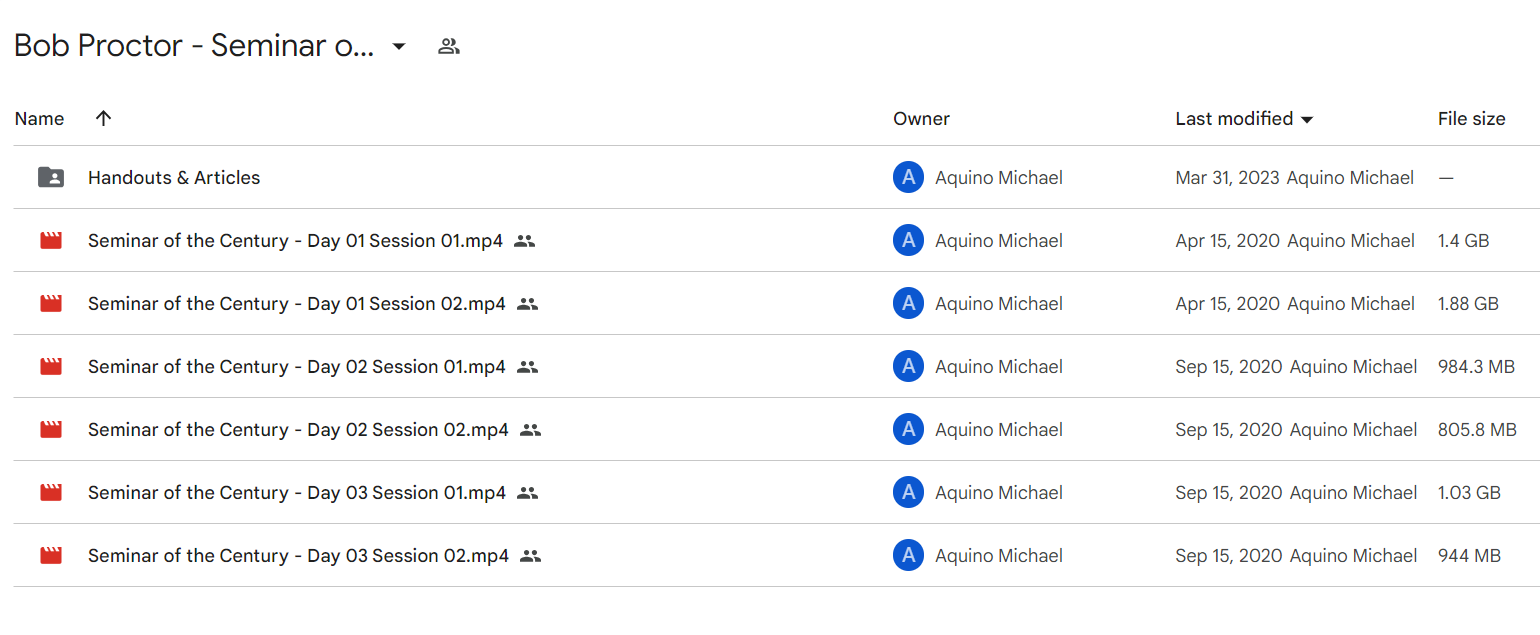Click the 1.88 GB file size cell
The height and width of the screenshot is (635, 1540).
[1468, 304]
